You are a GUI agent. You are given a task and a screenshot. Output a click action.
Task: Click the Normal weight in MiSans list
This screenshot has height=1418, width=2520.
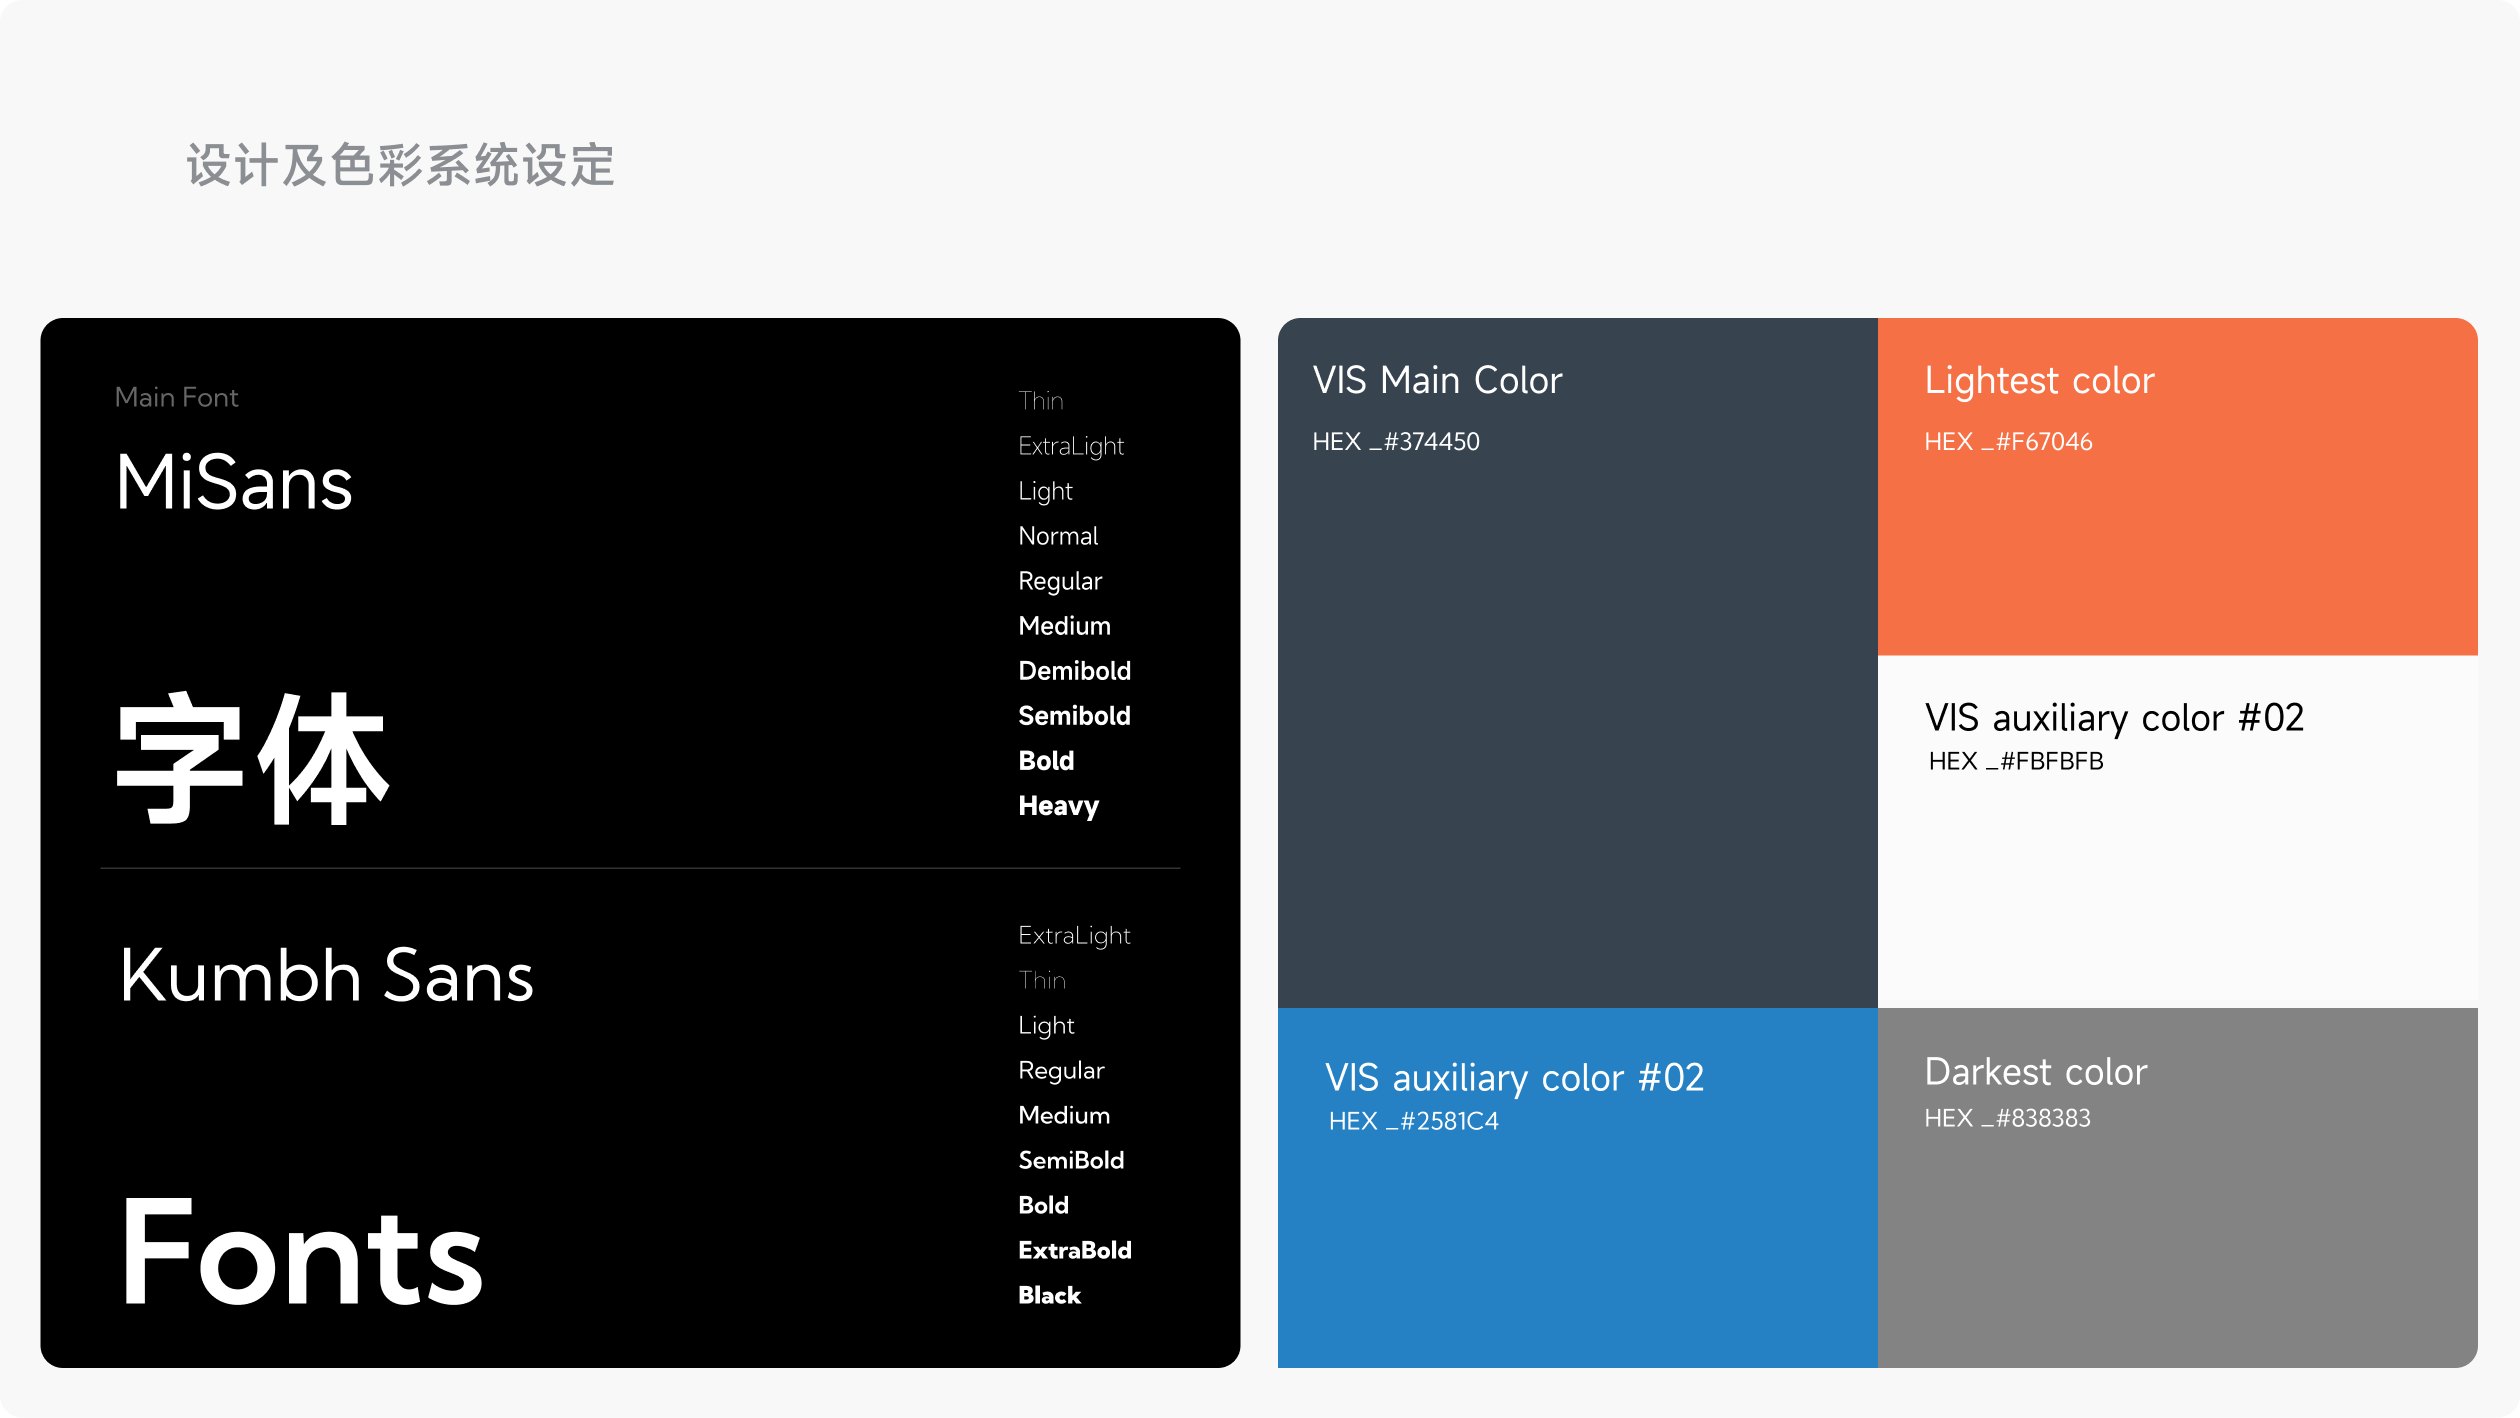click(x=1058, y=536)
